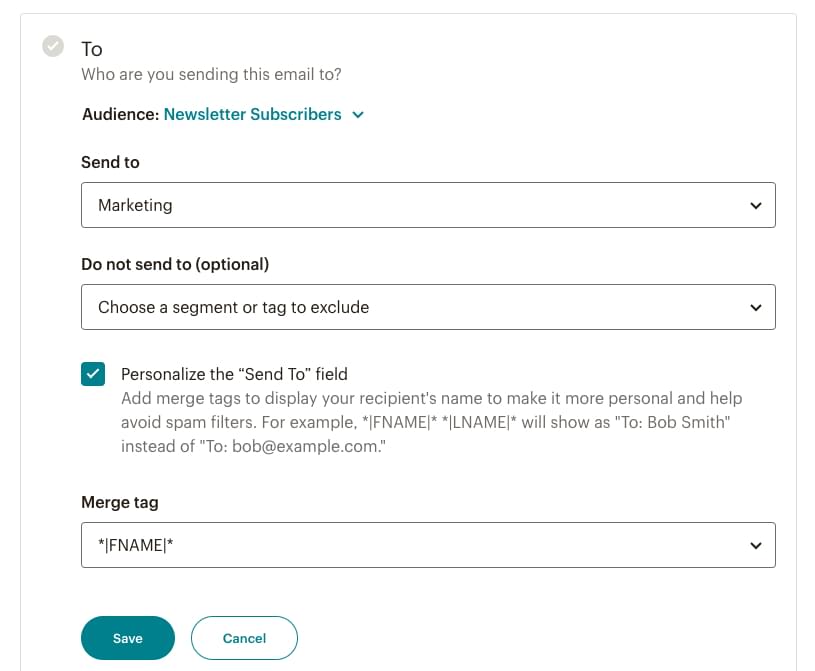Open the Send to dropdown showing Marketing
Screen dimensions: 815x671
click(427, 205)
